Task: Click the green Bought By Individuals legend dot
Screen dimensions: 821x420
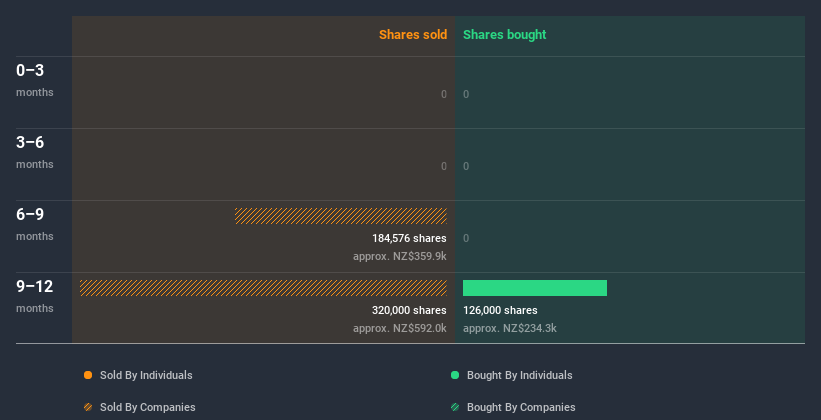Action: [x=455, y=375]
